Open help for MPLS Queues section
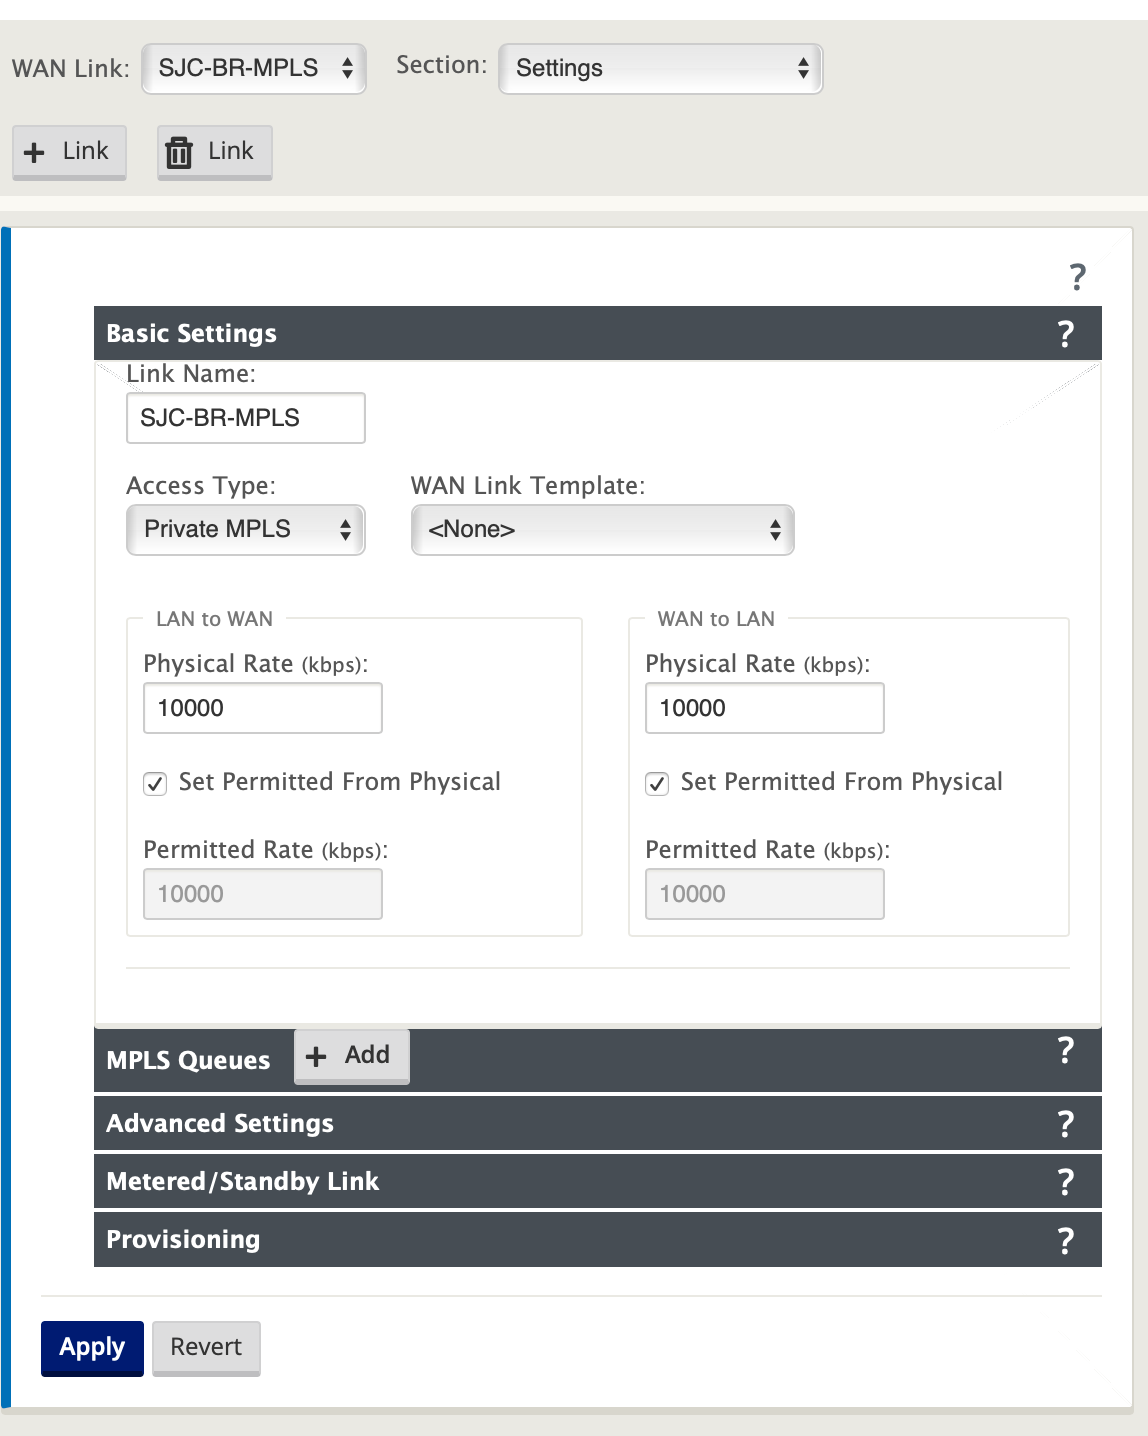 point(1066,1051)
